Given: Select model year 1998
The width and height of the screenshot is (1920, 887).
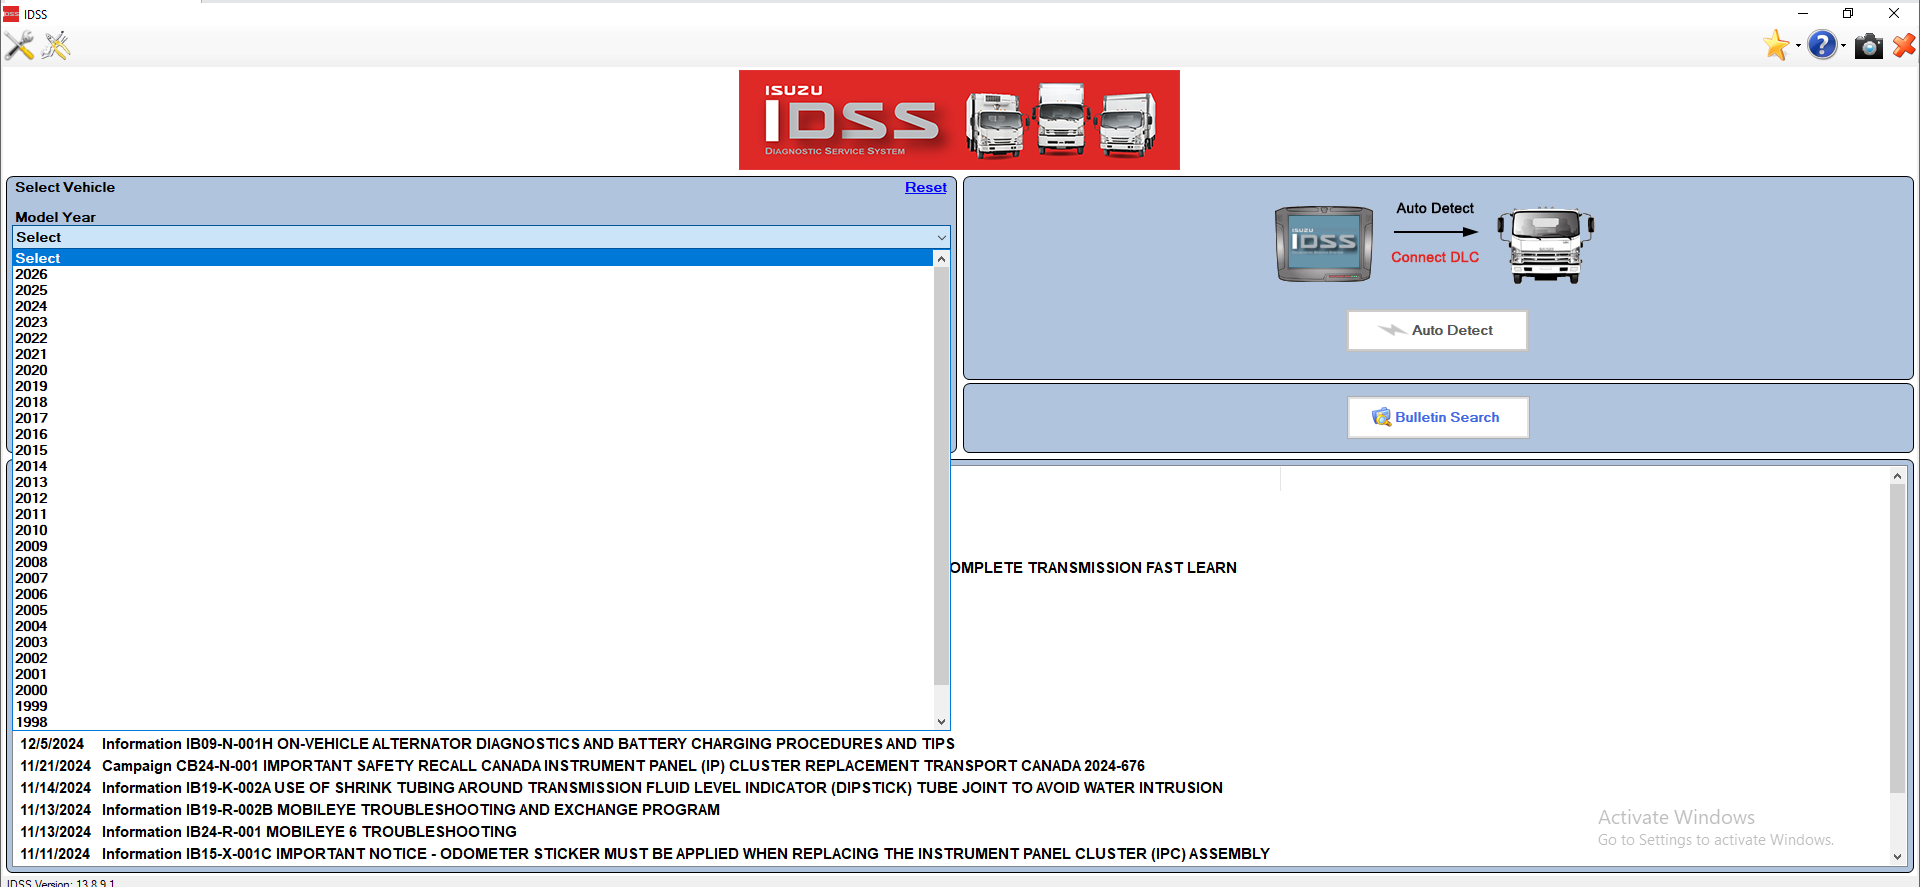Looking at the screenshot, I should pos(473,722).
